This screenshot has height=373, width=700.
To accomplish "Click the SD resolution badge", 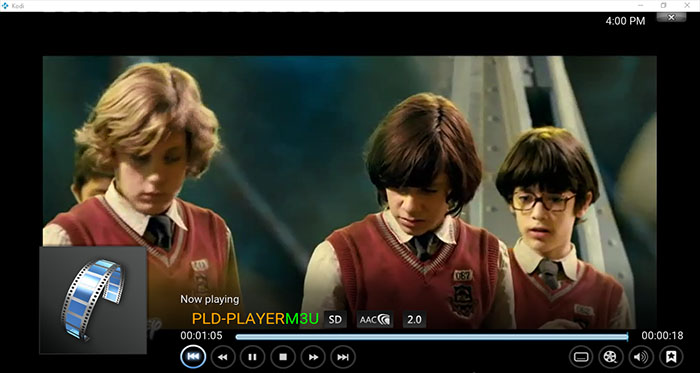I will point(335,319).
